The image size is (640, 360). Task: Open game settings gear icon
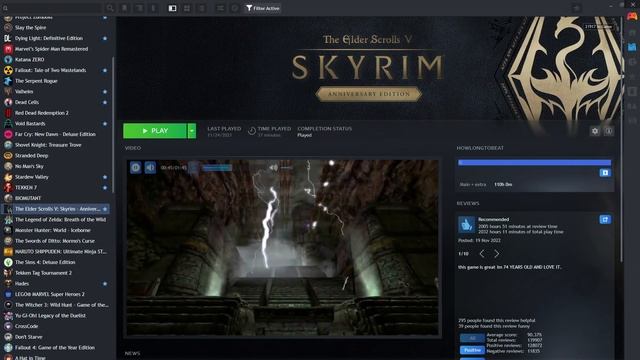[595, 131]
